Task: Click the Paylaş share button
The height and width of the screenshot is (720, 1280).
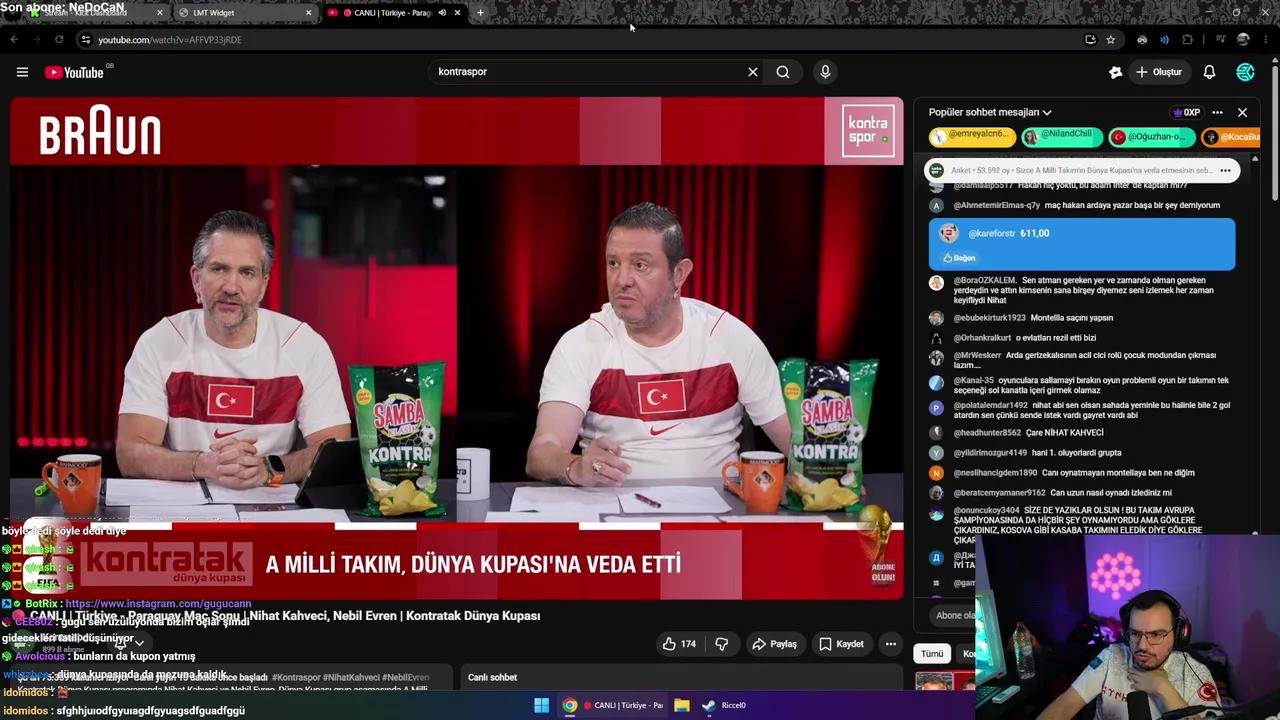Action: pyautogui.click(x=774, y=644)
